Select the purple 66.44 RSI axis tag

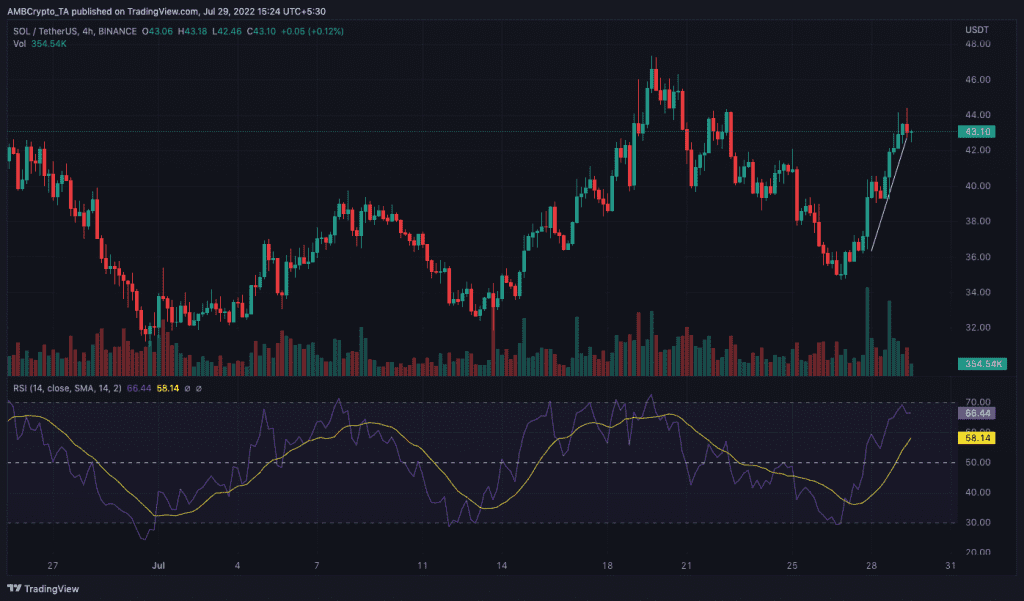coord(976,414)
